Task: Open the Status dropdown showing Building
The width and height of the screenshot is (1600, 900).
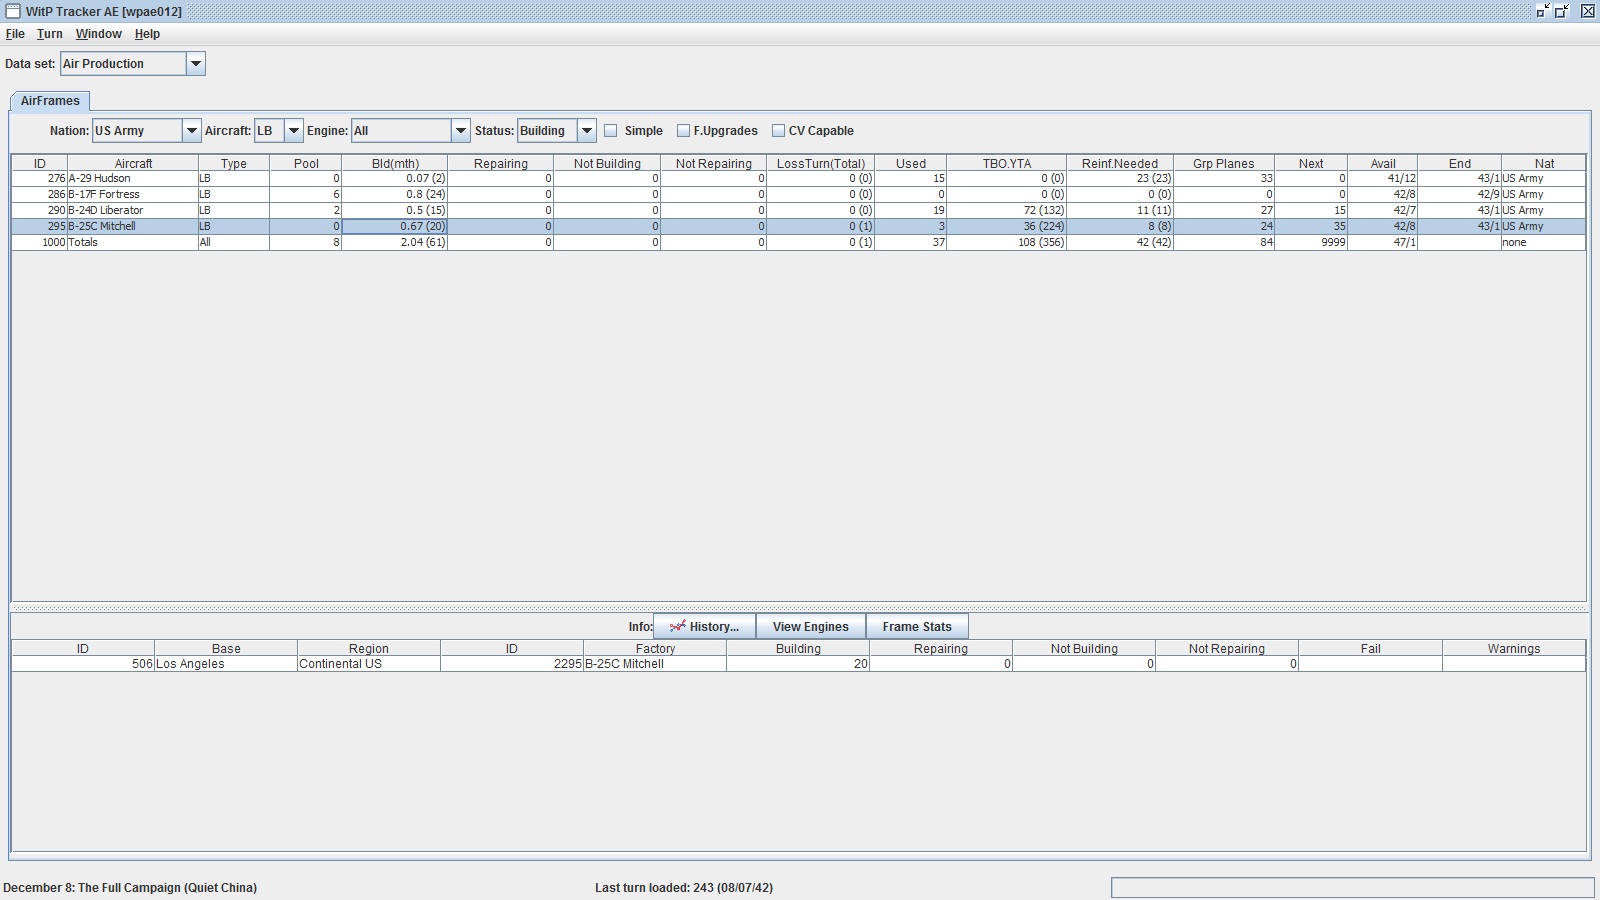Action: tap(587, 131)
